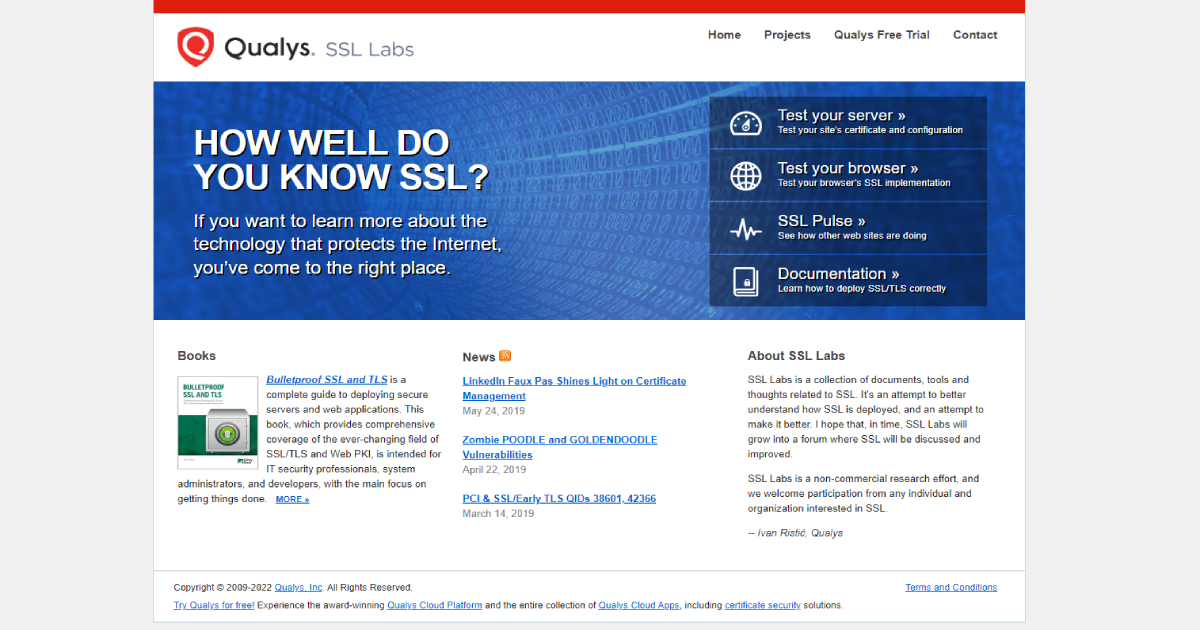
Task: Click the Books section heading
Action: click(197, 356)
